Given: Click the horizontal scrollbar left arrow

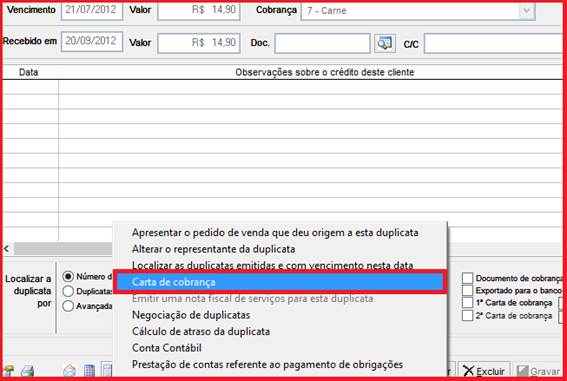Looking at the screenshot, I should (7, 249).
